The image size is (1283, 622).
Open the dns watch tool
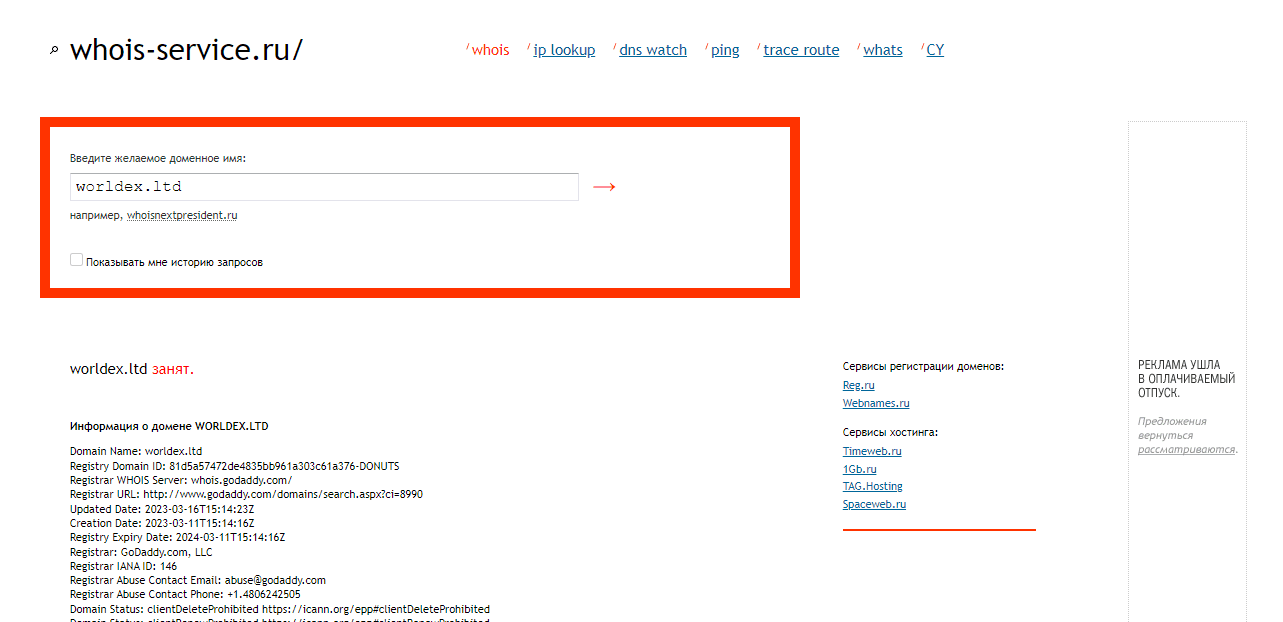coord(652,50)
